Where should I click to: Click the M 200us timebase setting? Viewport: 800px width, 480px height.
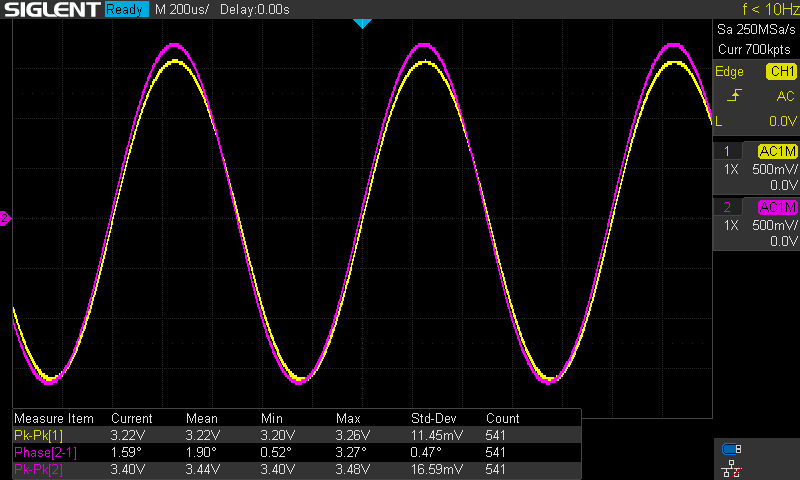pos(185,10)
